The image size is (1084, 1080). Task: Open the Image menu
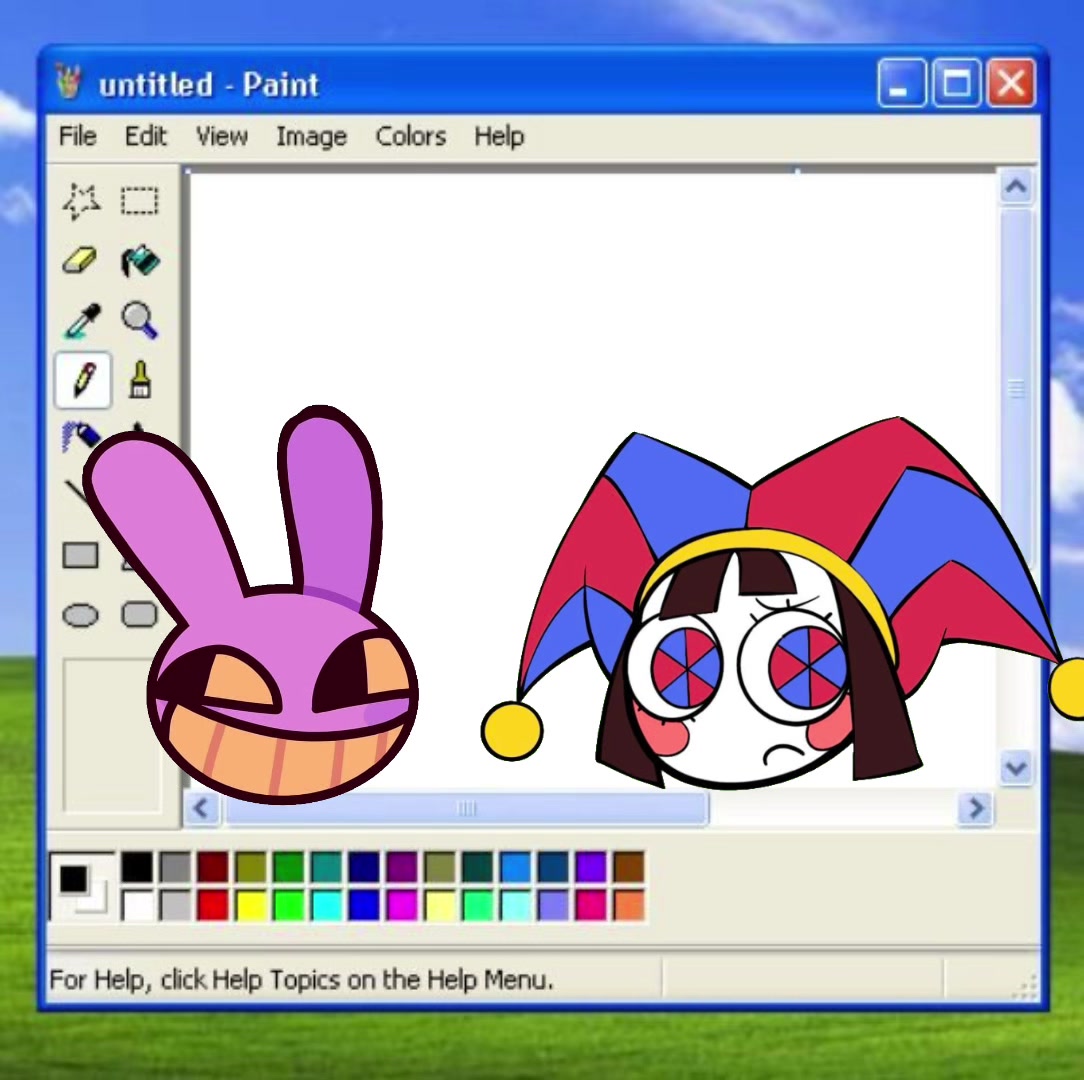click(312, 136)
